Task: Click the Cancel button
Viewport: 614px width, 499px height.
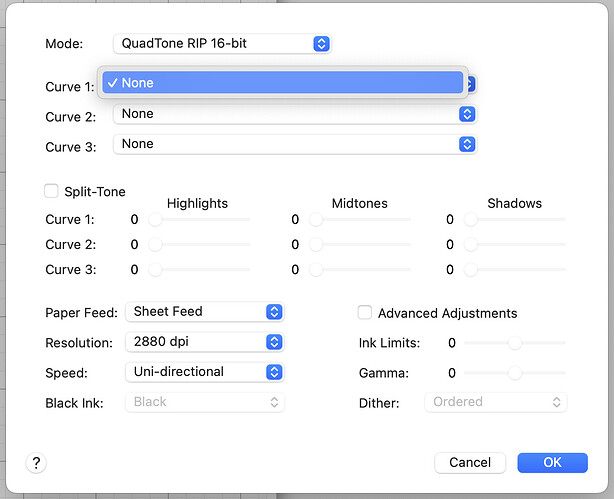Action: coord(470,463)
